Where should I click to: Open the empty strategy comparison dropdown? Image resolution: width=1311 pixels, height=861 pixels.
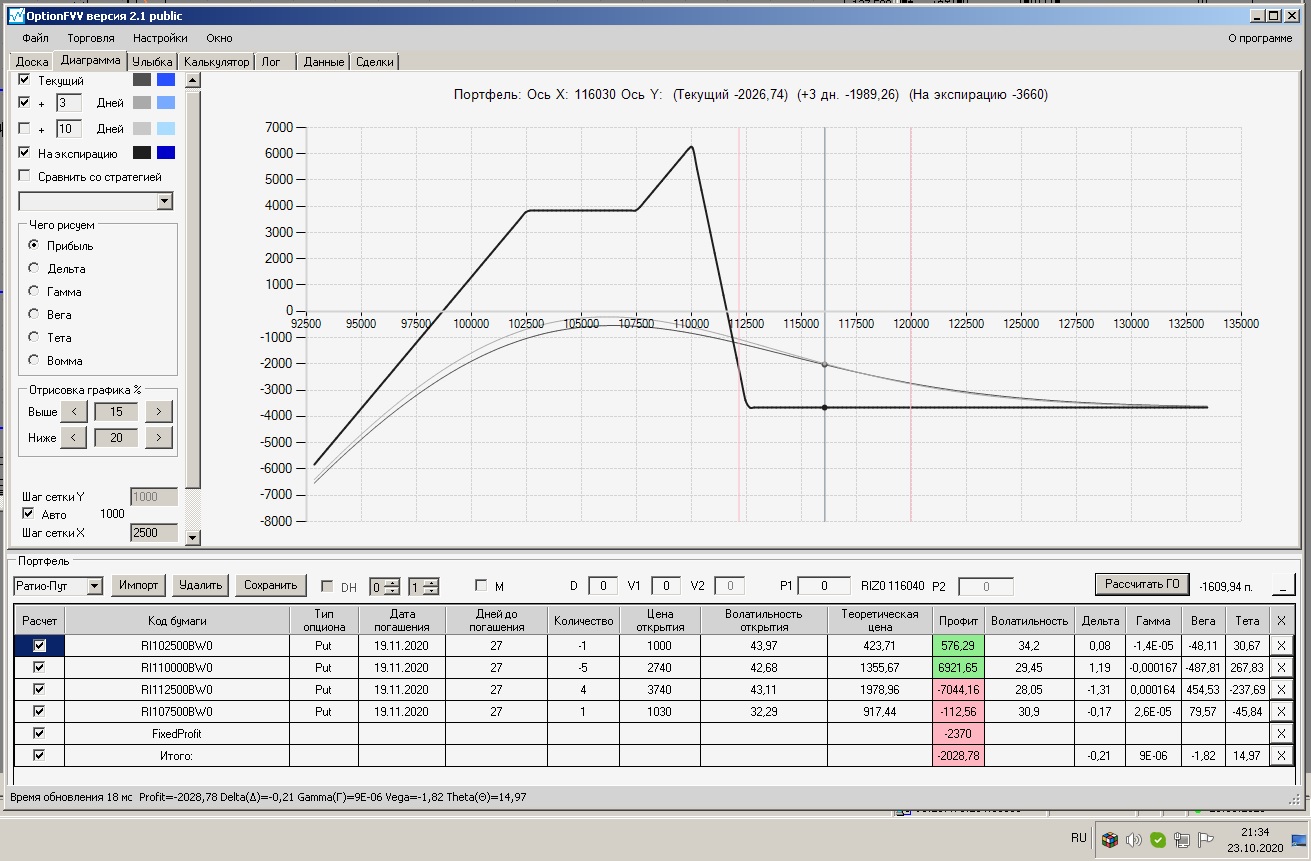(x=165, y=202)
